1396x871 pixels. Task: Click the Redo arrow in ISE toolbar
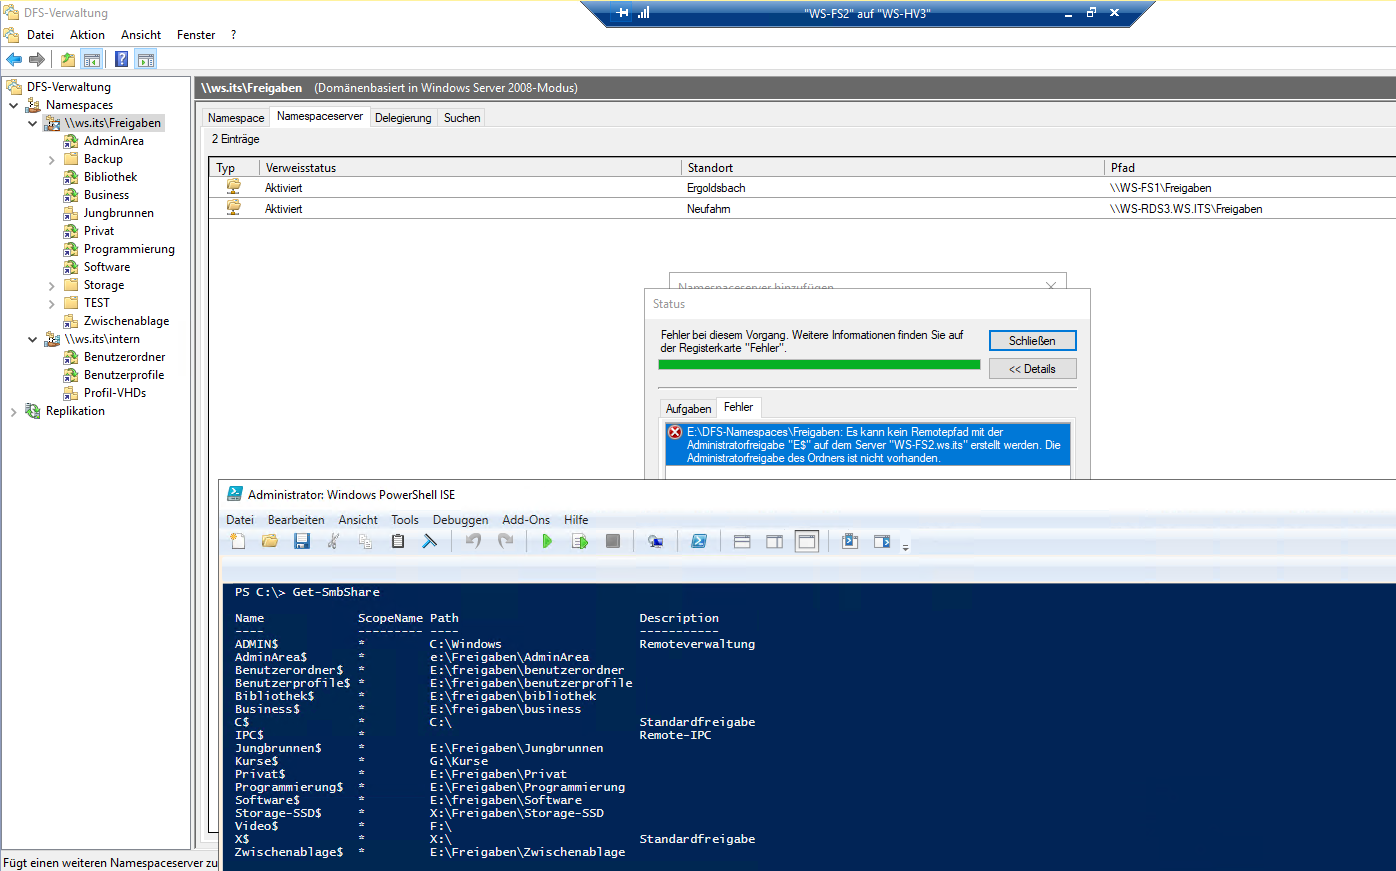pyautogui.click(x=505, y=541)
